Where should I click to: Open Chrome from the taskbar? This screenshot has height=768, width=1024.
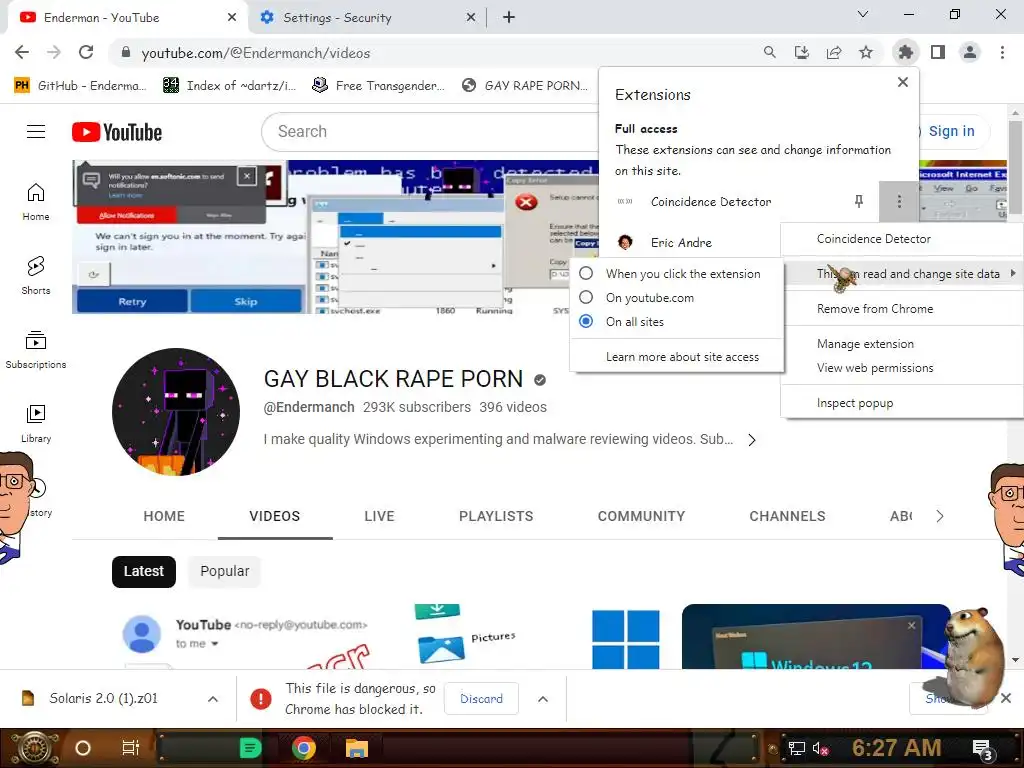pos(304,748)
